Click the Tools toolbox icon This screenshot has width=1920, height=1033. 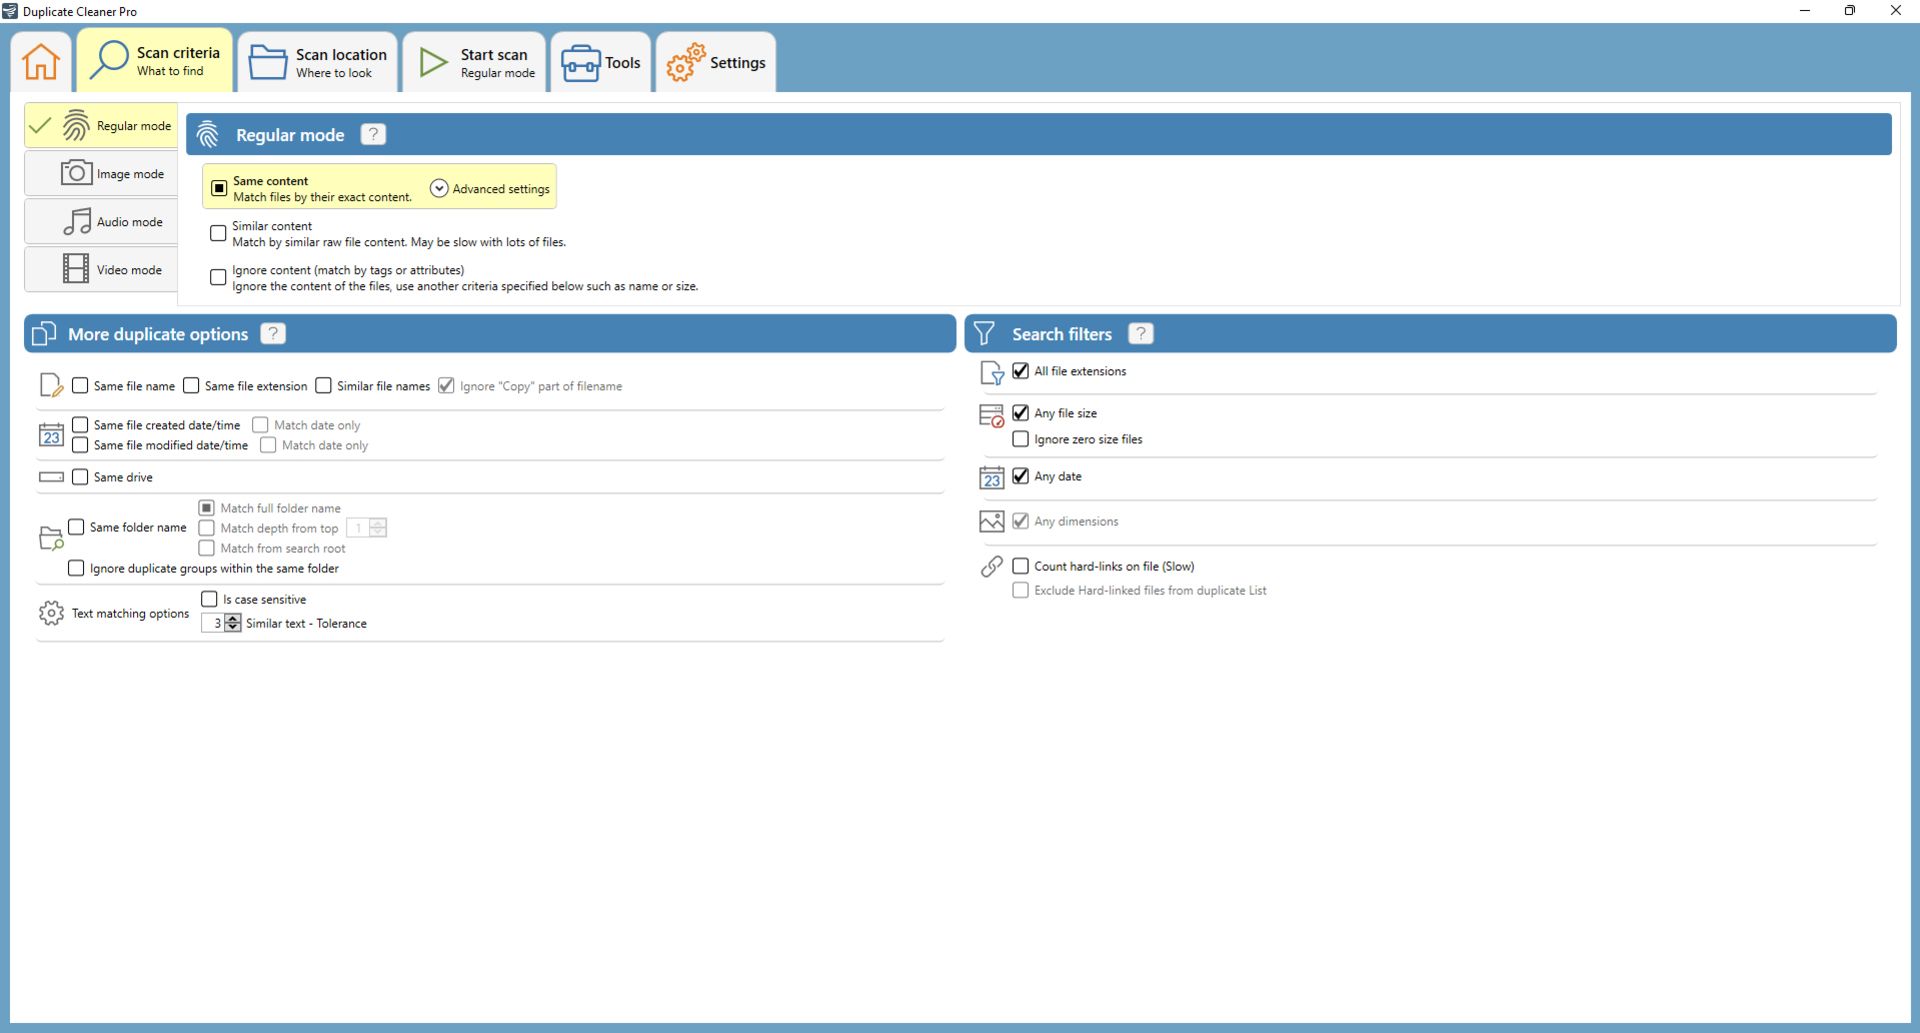click(x=581, y=63)
